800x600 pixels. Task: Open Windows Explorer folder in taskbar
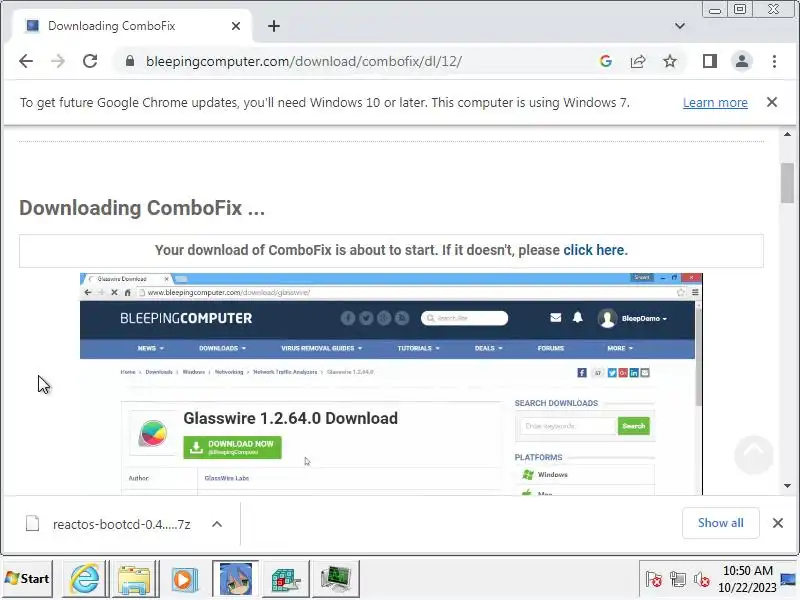coord(134,579)
